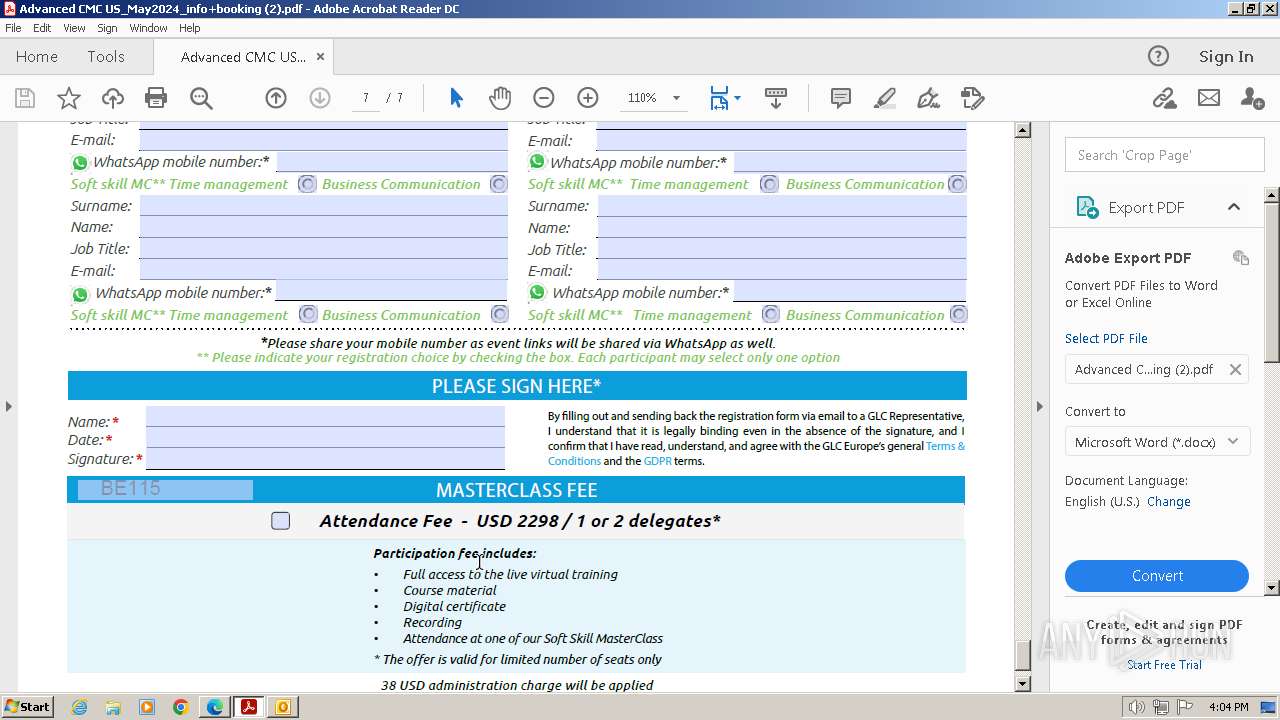Activate the Selection arrow tool

pos(456,98)
